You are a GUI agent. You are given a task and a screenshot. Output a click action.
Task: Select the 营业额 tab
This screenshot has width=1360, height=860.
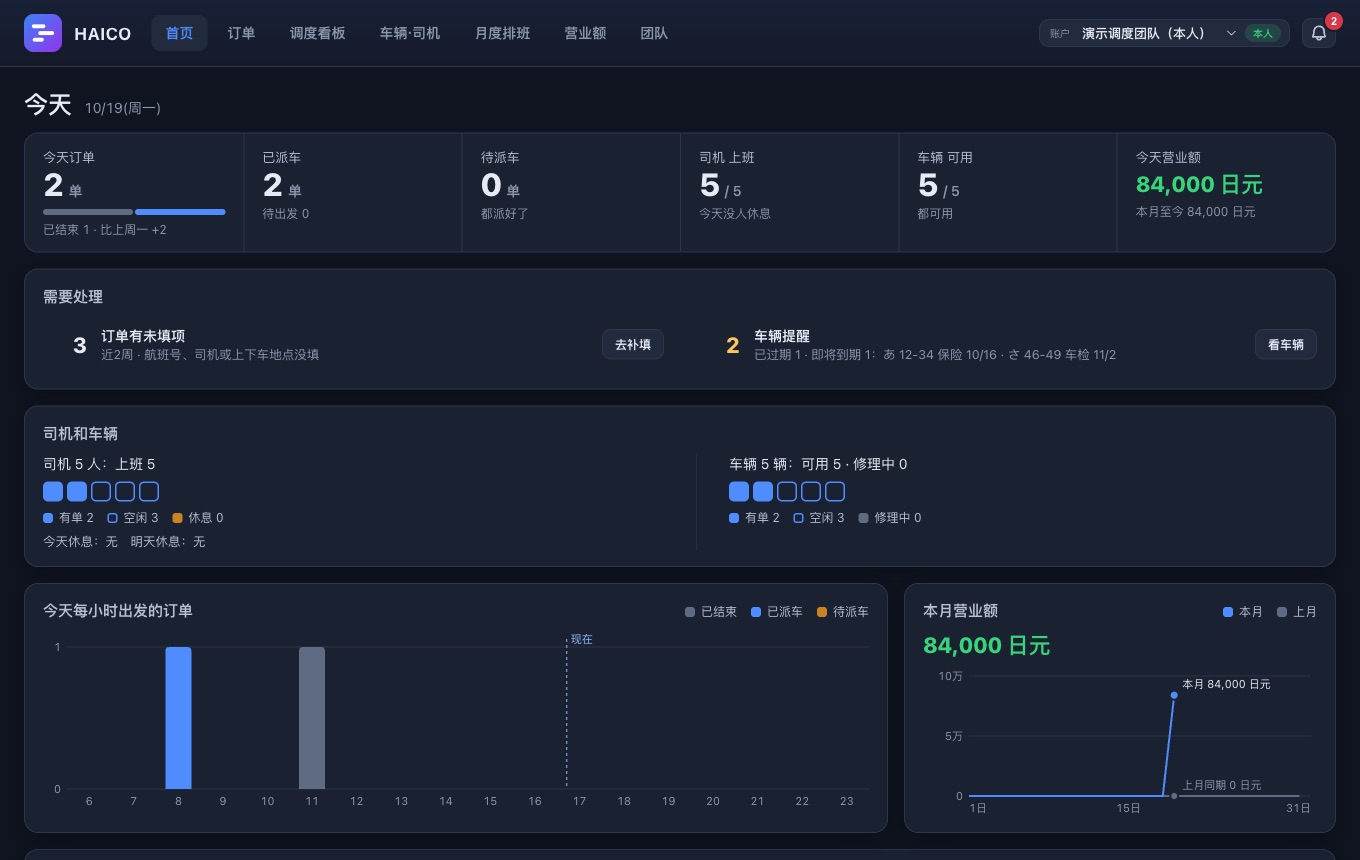point(585,33)
